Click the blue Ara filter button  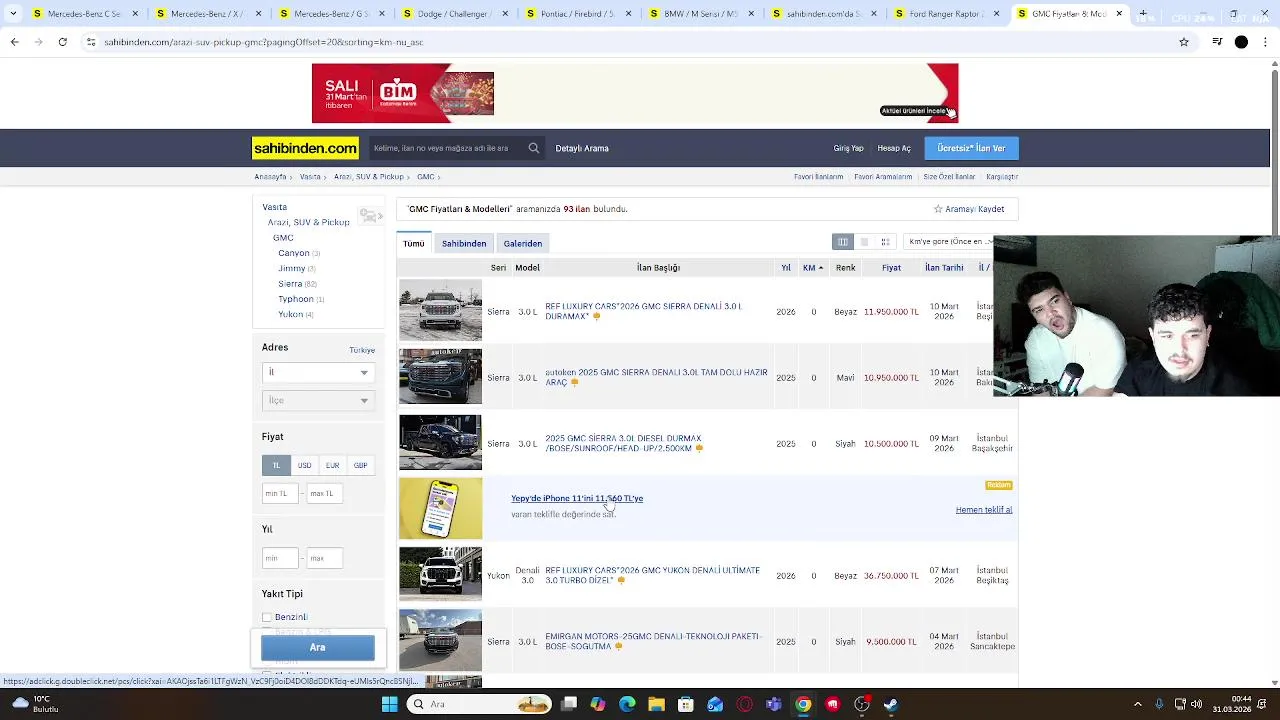pos(318,647)
